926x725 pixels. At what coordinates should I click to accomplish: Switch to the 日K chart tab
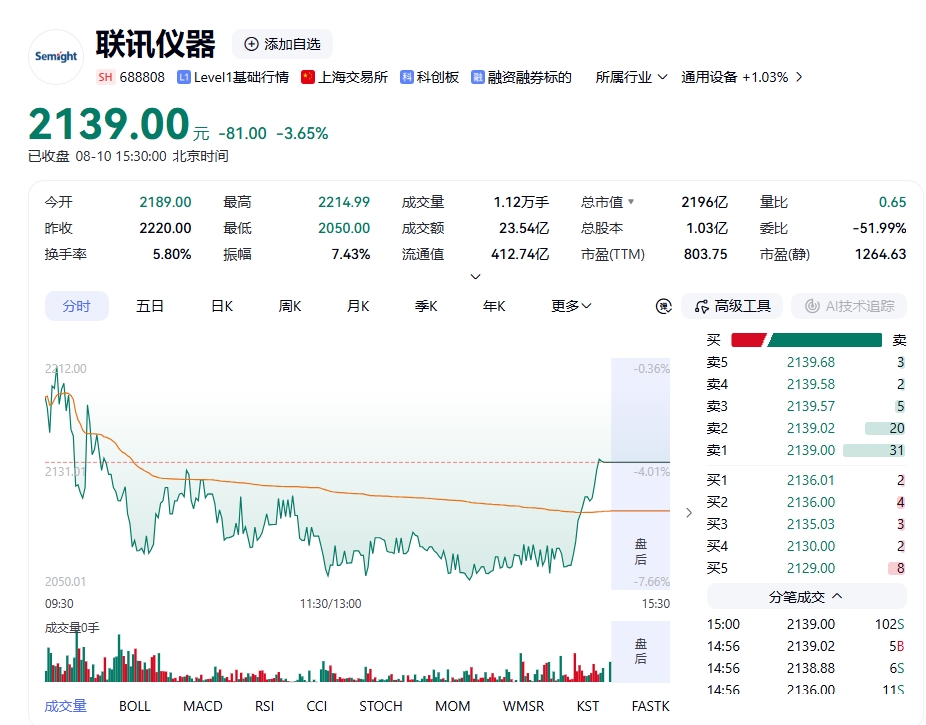point(222,306)
